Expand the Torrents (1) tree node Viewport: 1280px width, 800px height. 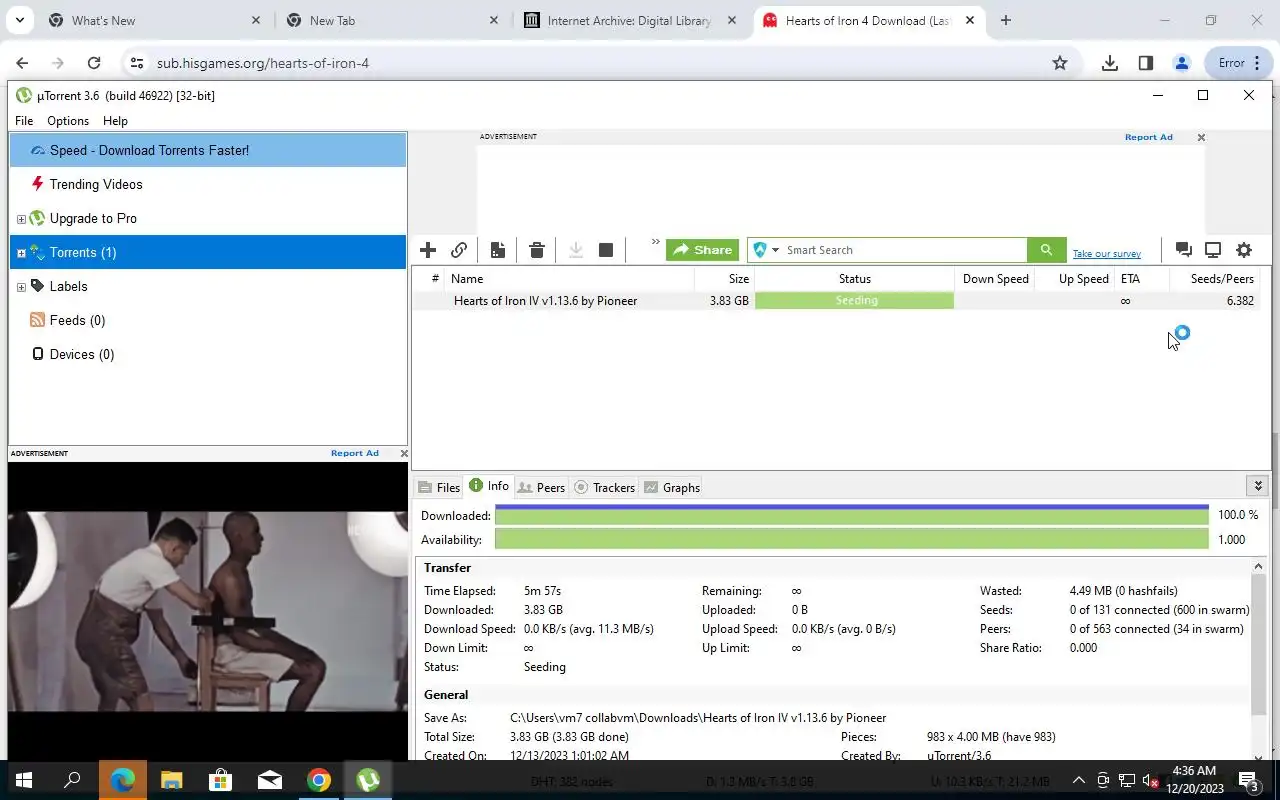(21, 253)
